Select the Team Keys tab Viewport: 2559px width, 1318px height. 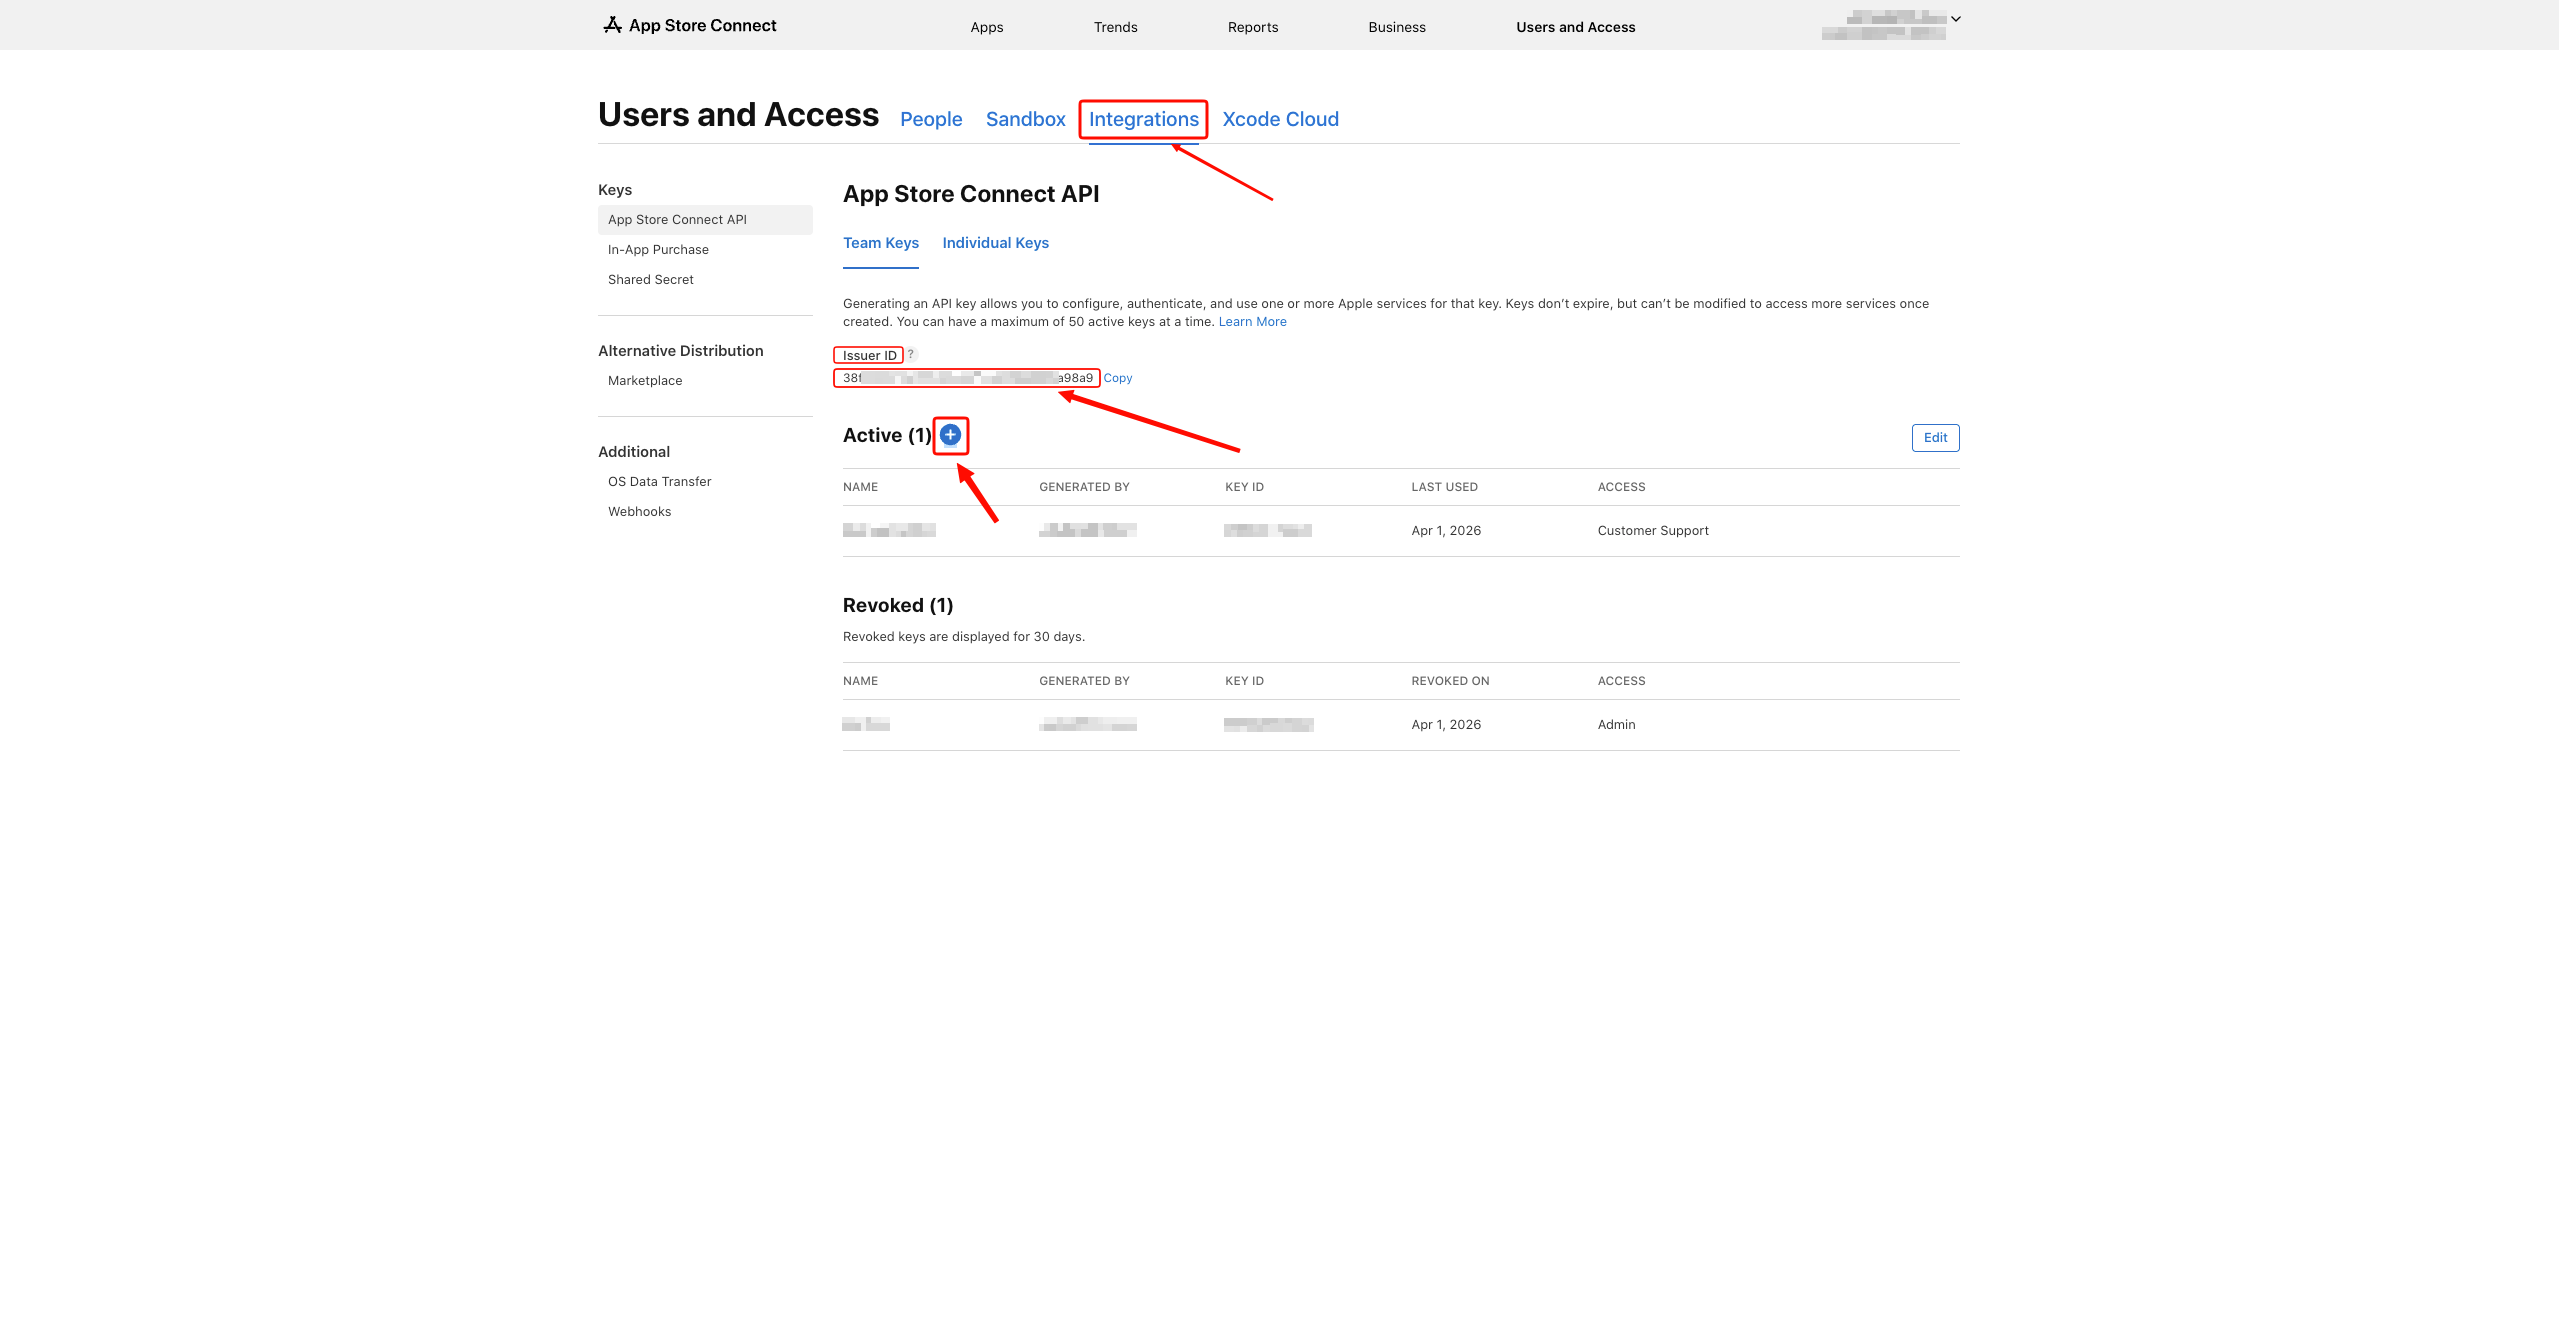click(x=880, y=243)
